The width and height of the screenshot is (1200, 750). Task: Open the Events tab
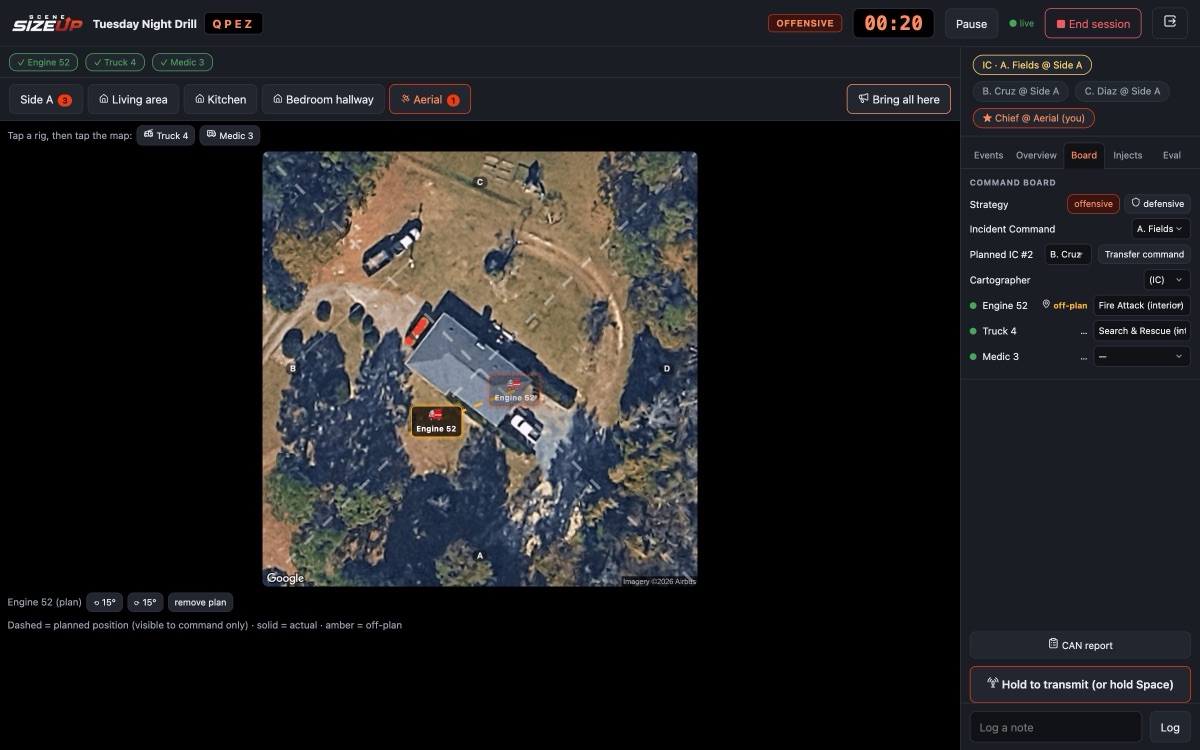988,155
